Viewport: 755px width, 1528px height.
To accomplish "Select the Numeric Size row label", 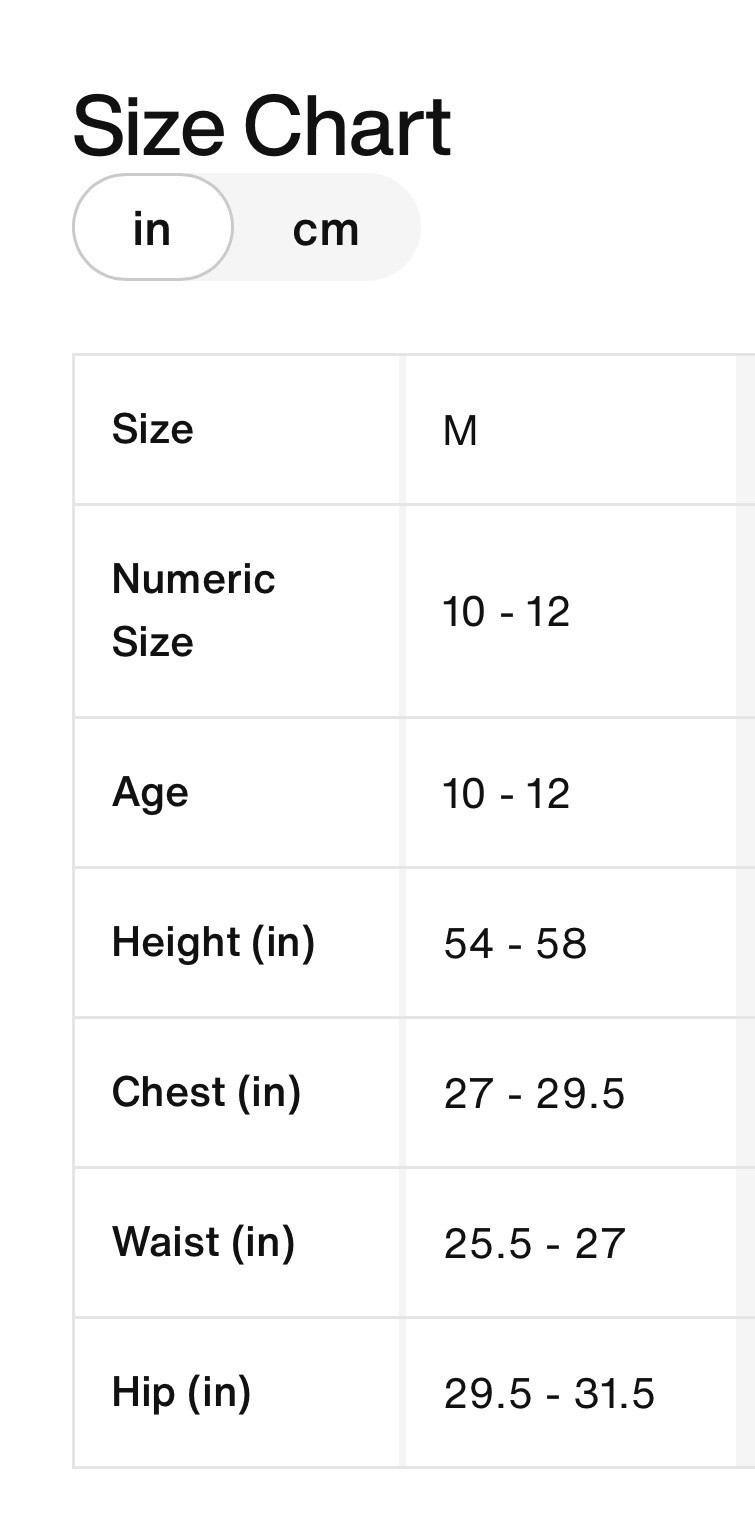I will [194, 610].
